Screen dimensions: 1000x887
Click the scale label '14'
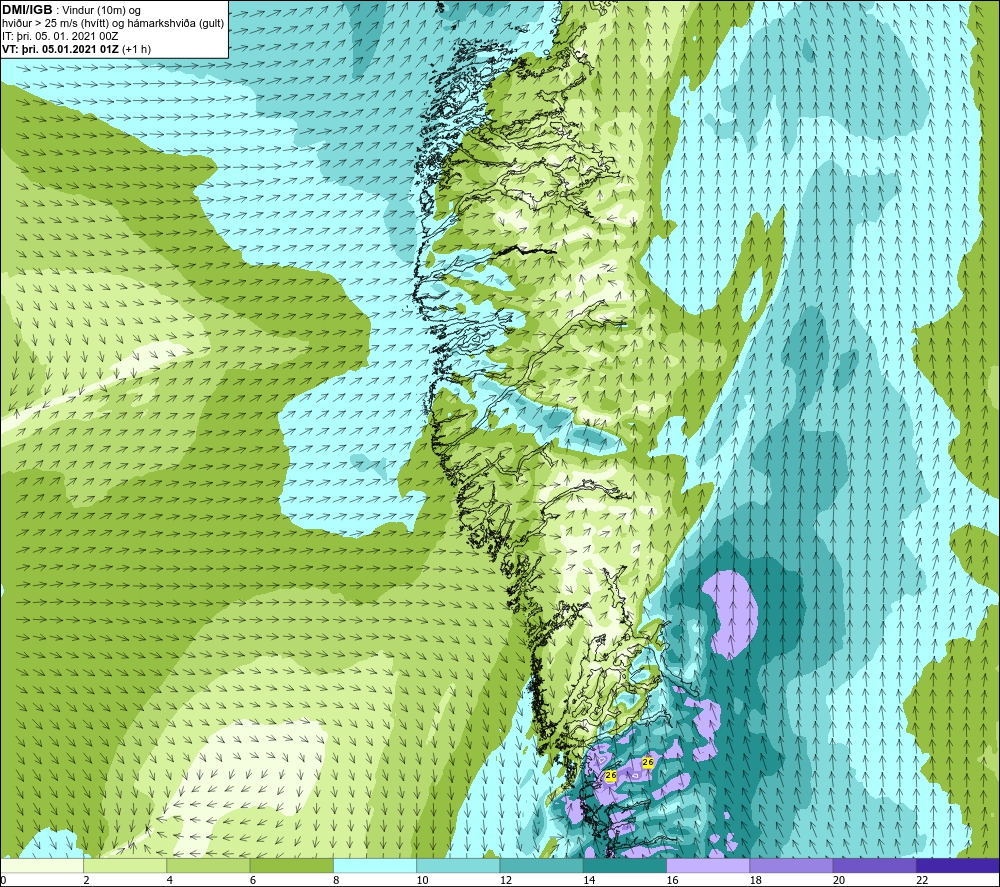tap(589, 880)
